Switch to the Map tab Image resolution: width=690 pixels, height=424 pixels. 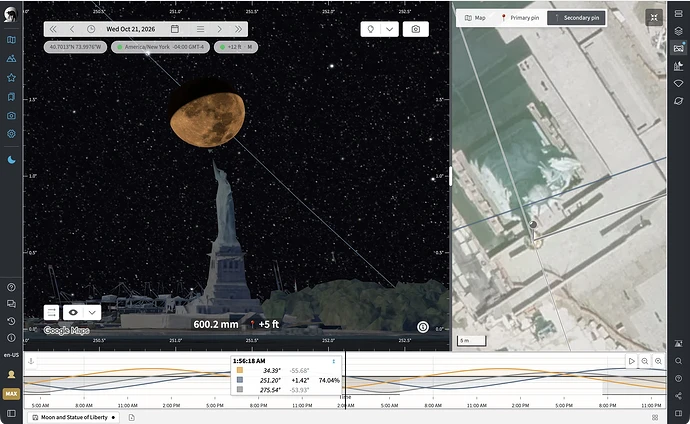coord(475,18)
